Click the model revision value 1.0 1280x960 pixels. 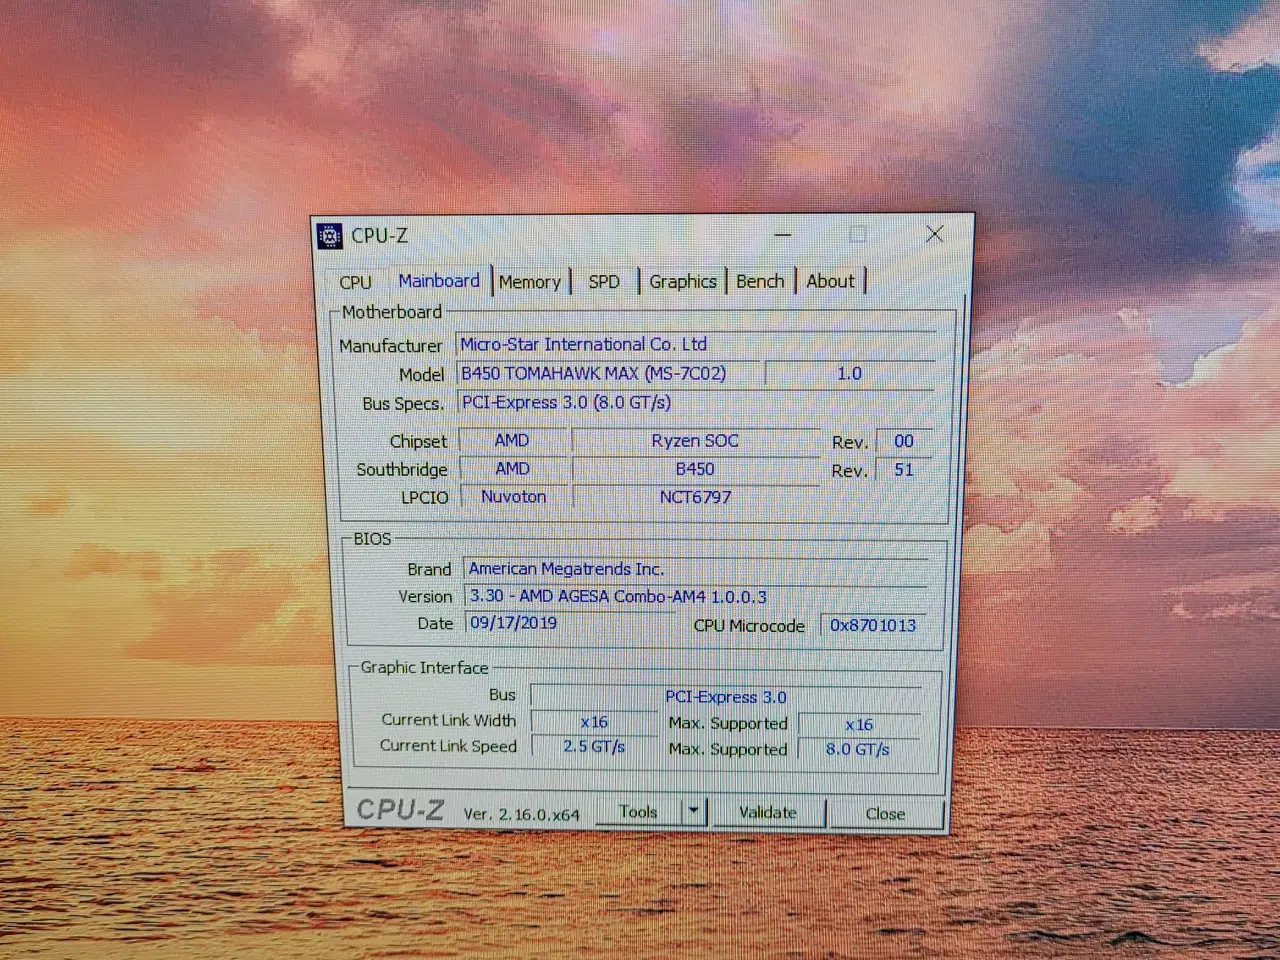[849, 373]
